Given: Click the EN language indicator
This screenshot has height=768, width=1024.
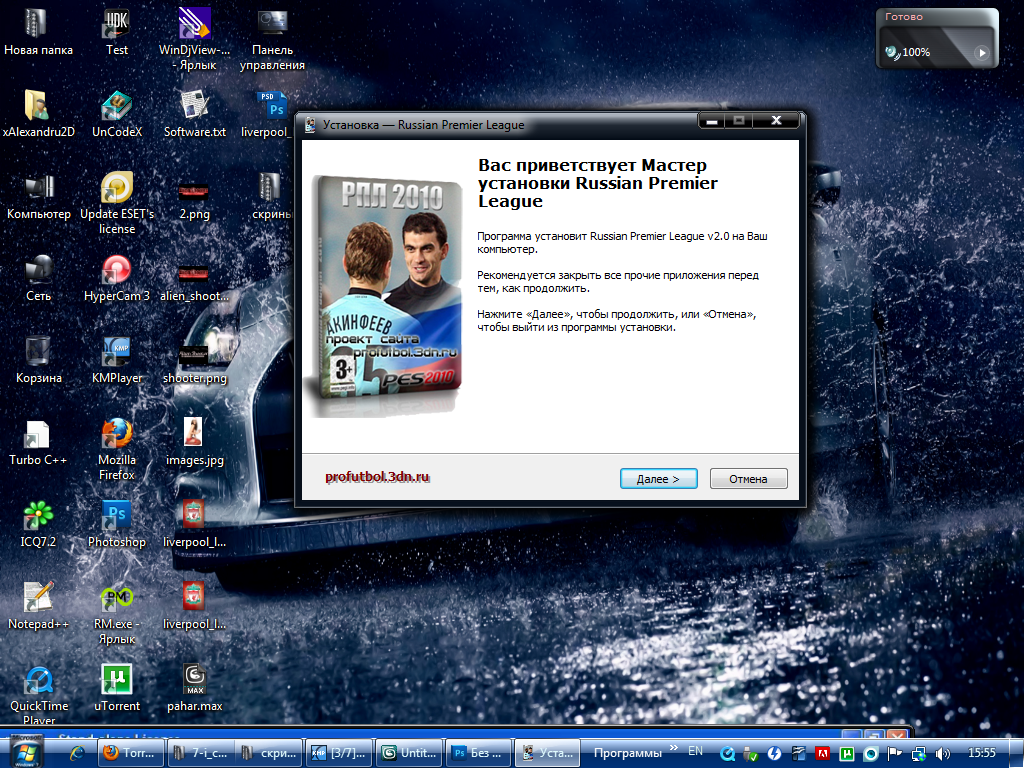Looking at the screenshot, I should [696, 751].
